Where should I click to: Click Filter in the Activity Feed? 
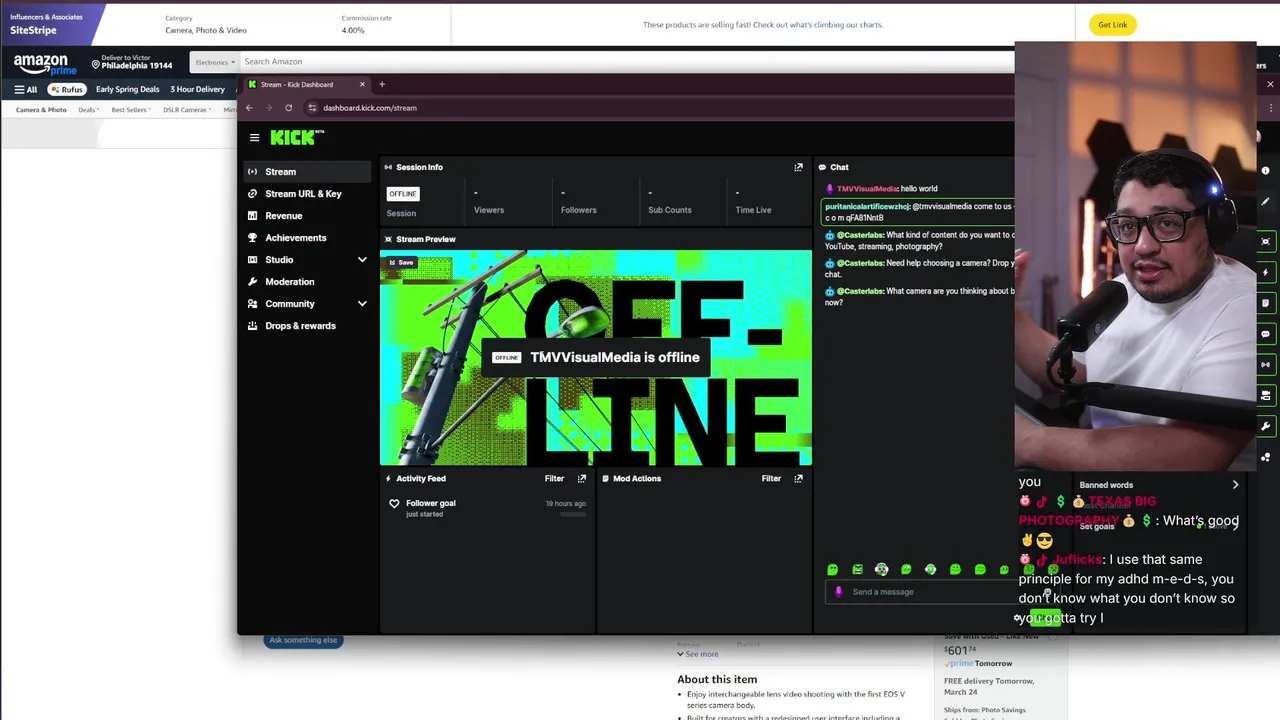(554, 479)
